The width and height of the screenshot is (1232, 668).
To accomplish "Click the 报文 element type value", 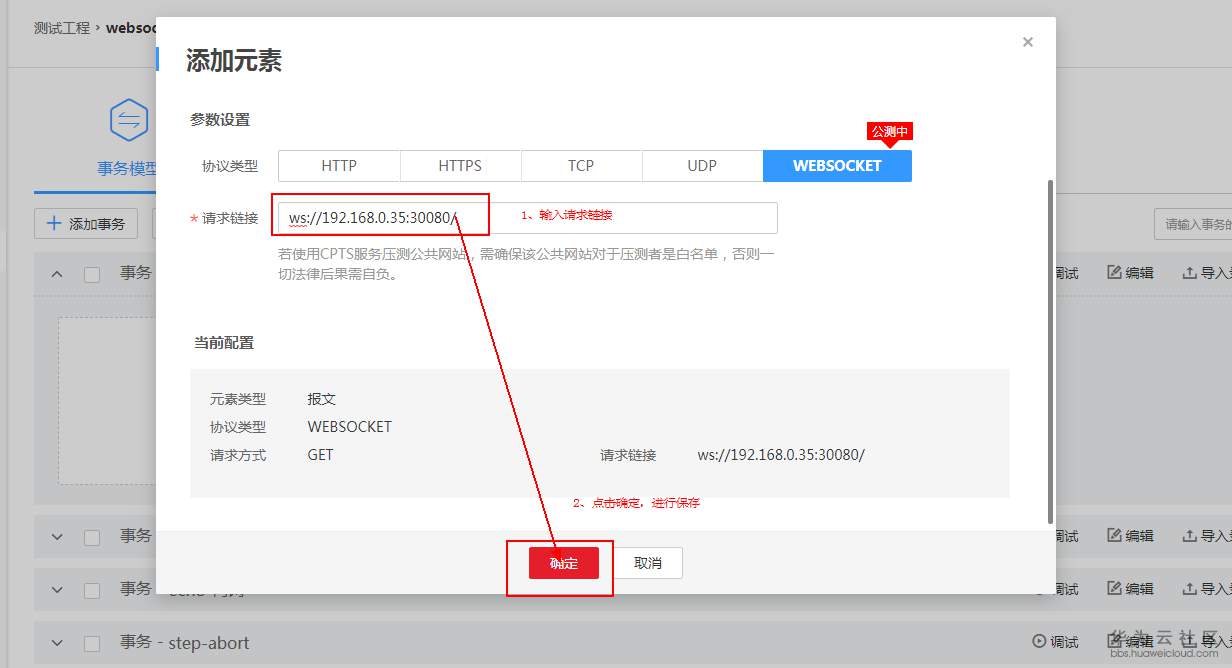I will [322, 398].
